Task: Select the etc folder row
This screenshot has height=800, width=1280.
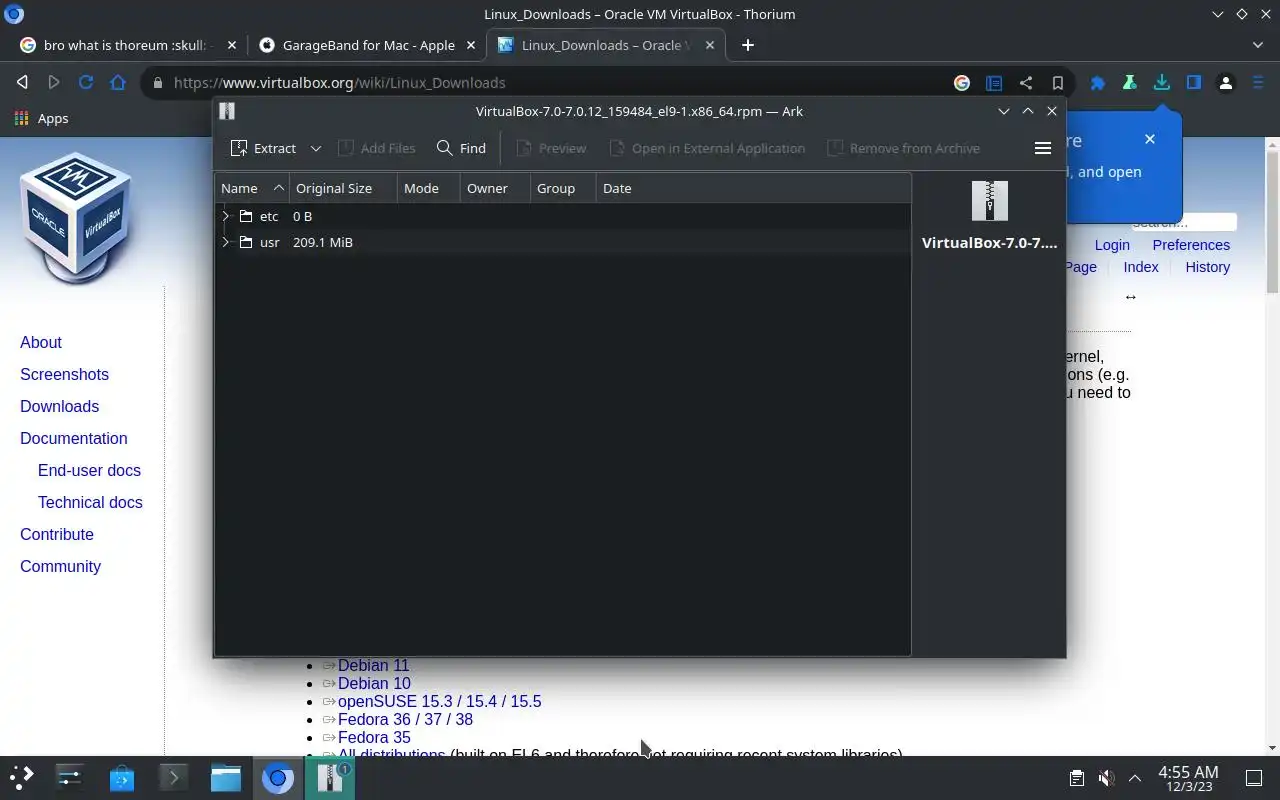Action: click(563, 216)
